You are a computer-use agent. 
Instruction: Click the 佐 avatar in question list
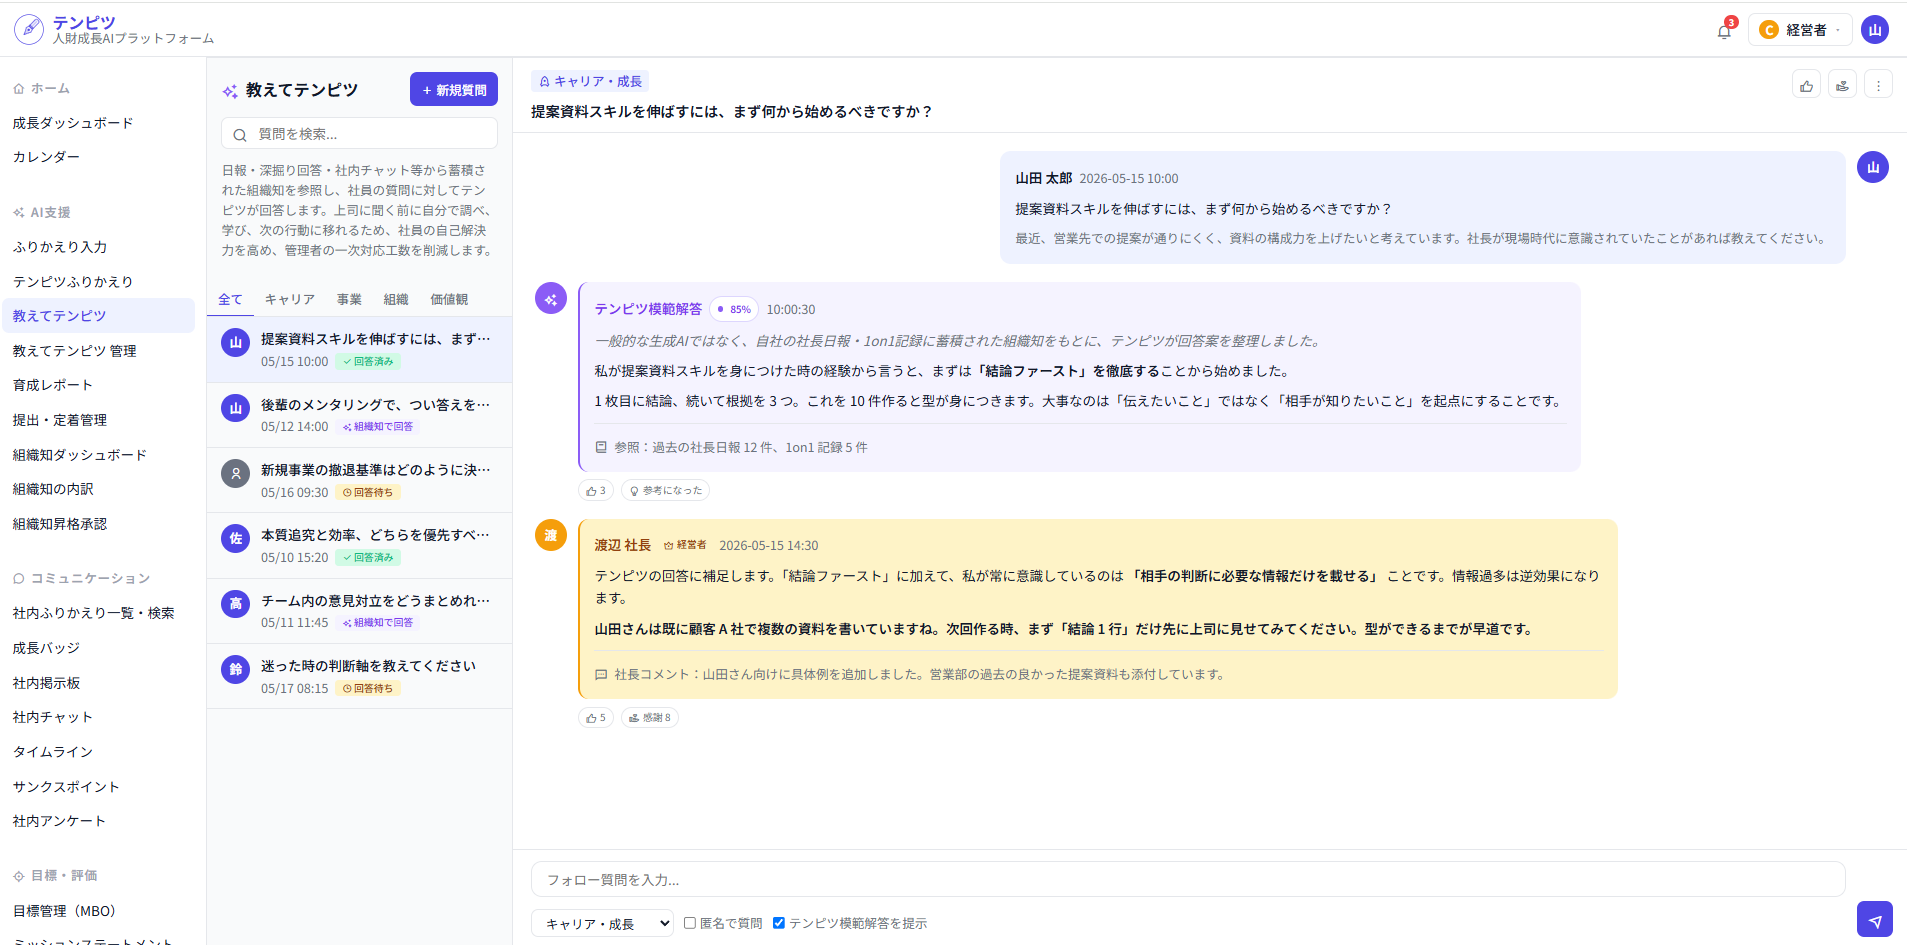pos(236,538)
